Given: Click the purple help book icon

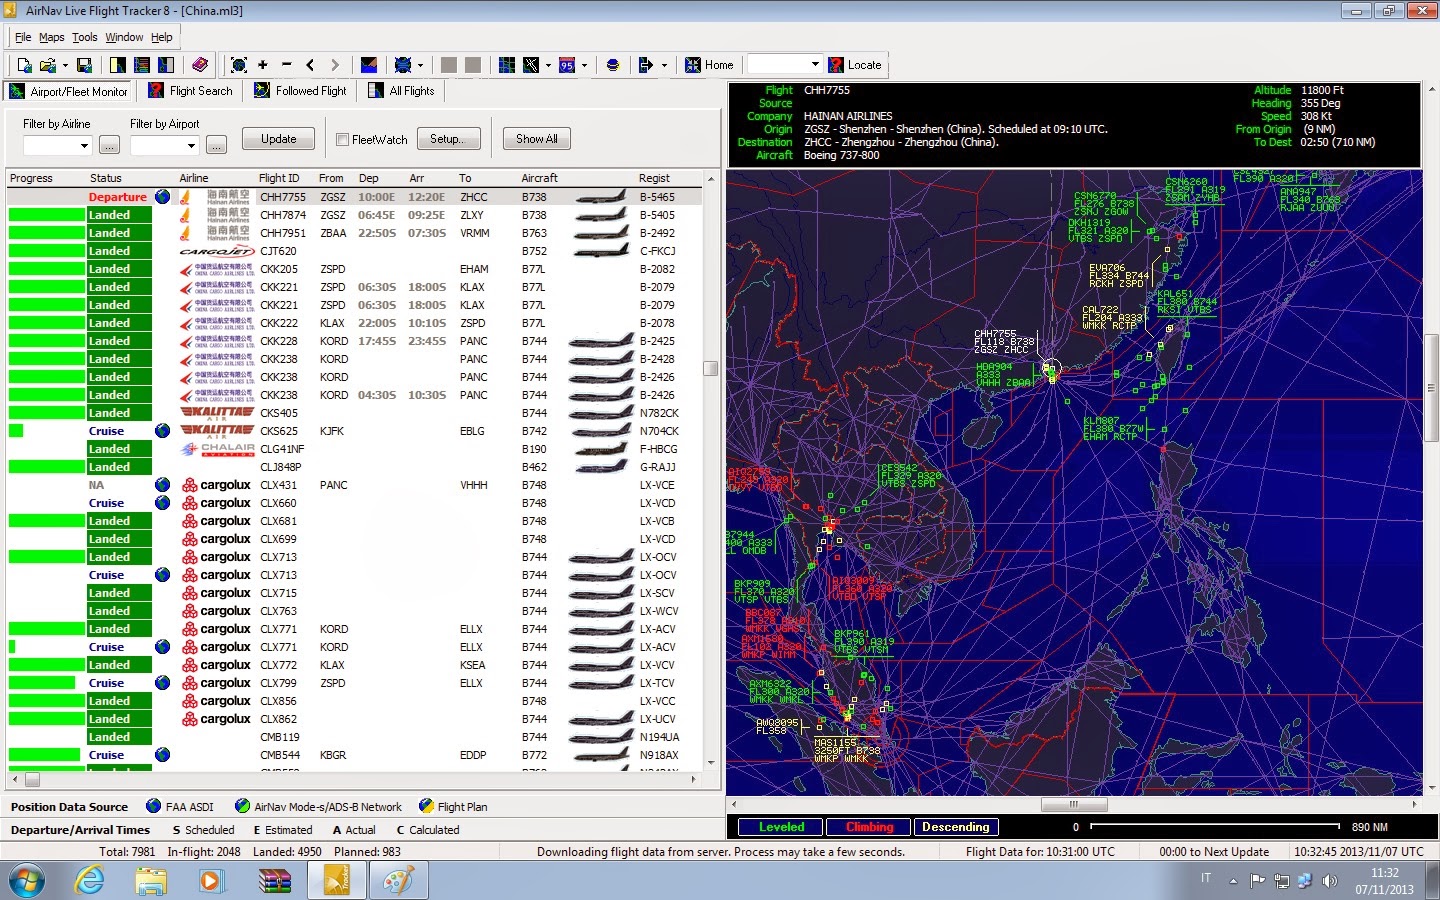Looking at the screenshot, I should click(x=200, y=65).
